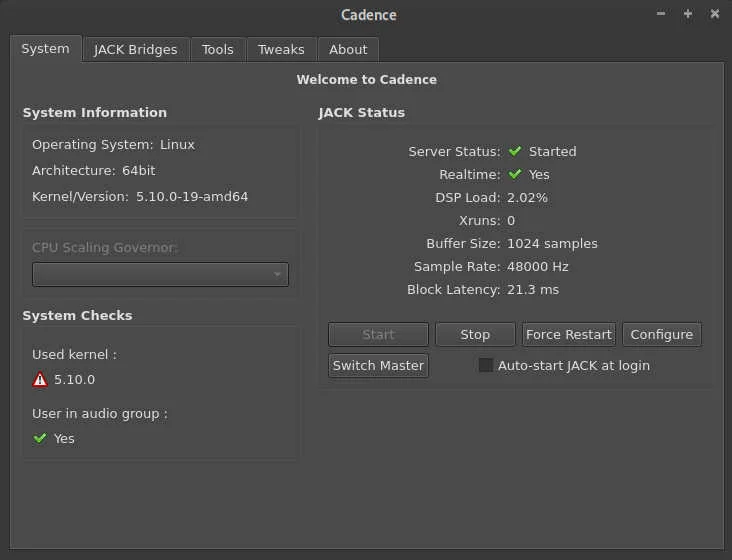
Task: Open the CPU Scaling Governor dropdown
Action: (x=160, y=274)
